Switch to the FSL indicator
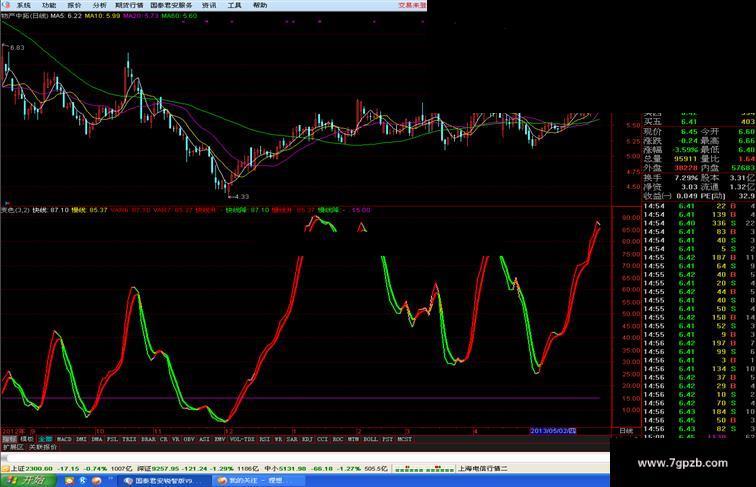 112,439
